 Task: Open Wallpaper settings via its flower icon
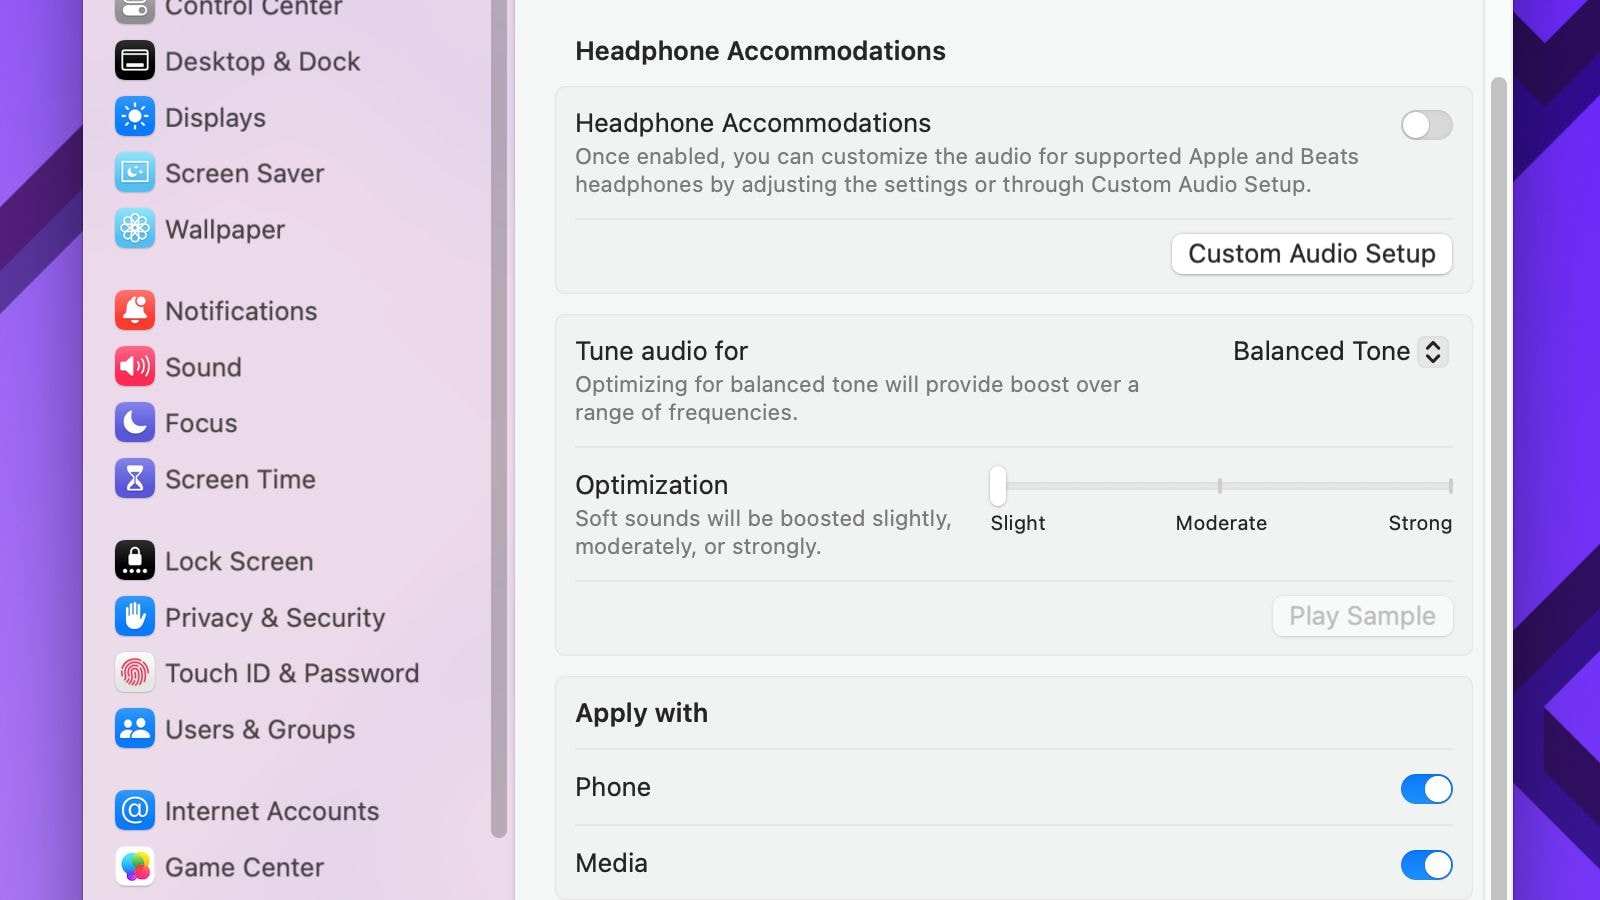134,229
